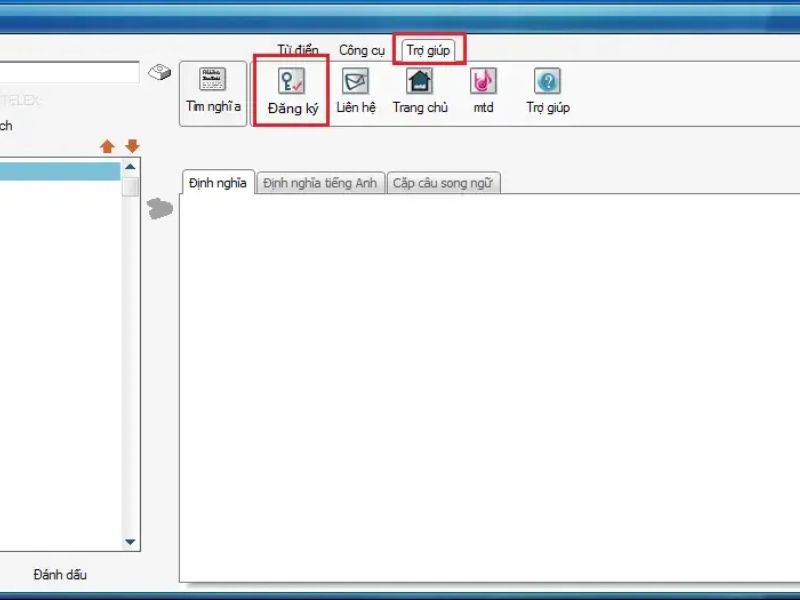Screen dimensions: 800x600
Task: Click the Đánh dấu label
Action: click(60, 574)
